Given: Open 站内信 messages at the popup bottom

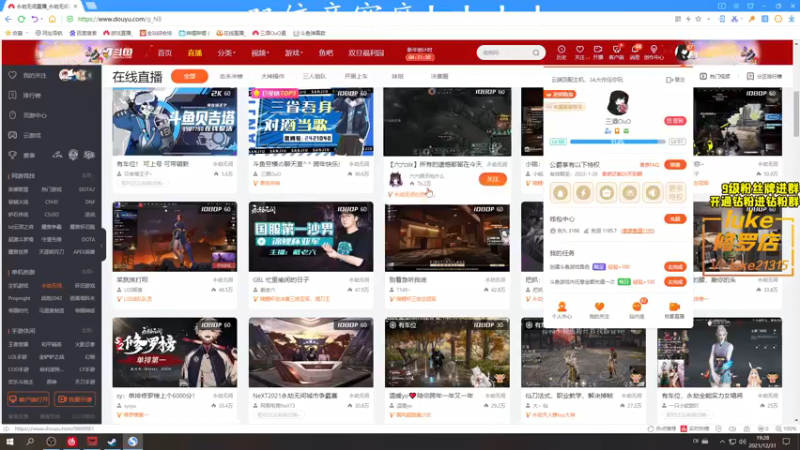Looking at the screenshot, I should [x=637, y=310].
